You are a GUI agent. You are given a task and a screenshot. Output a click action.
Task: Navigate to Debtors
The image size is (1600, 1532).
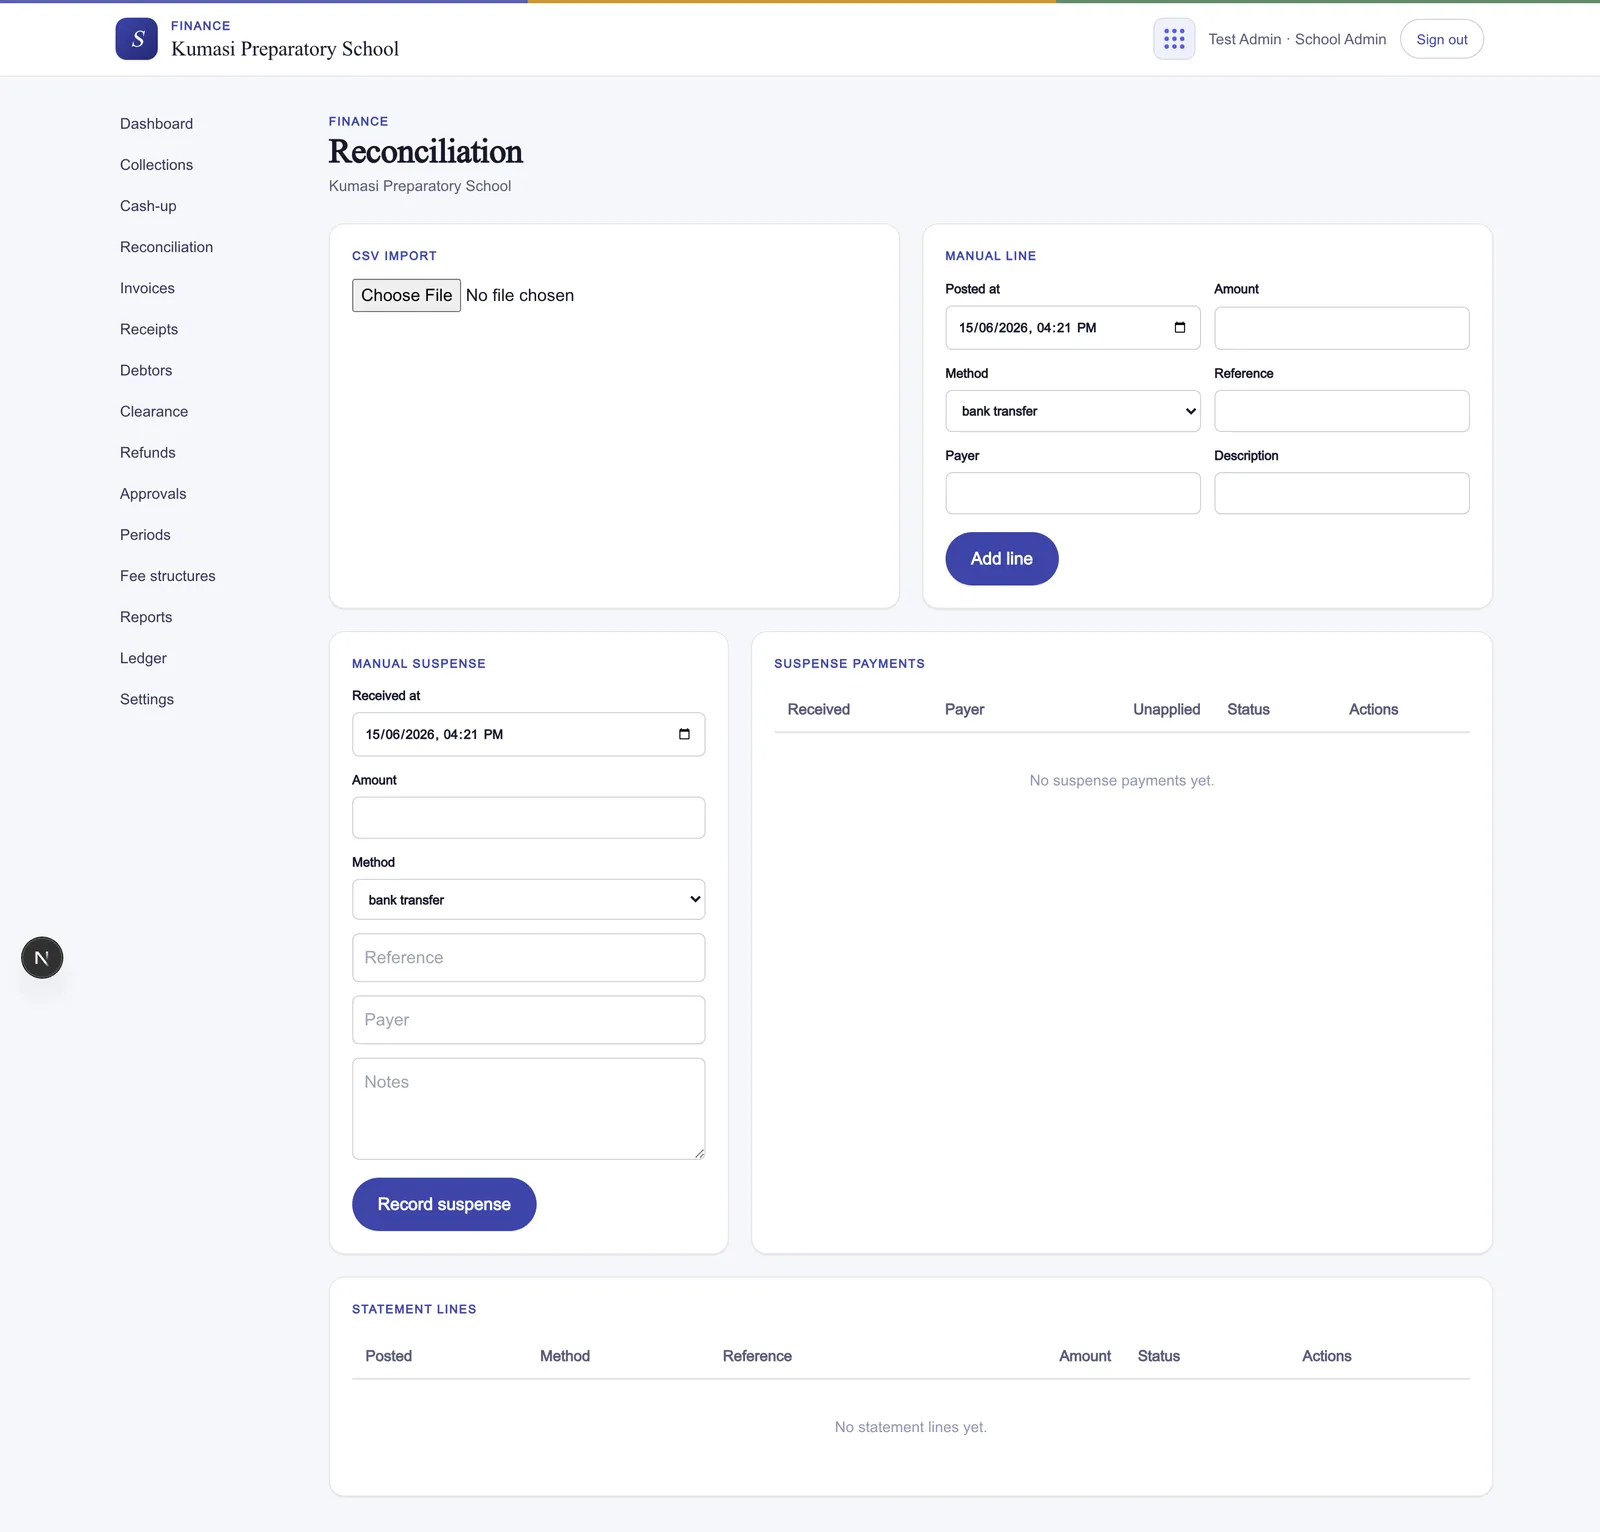click(x=146, y=370)
